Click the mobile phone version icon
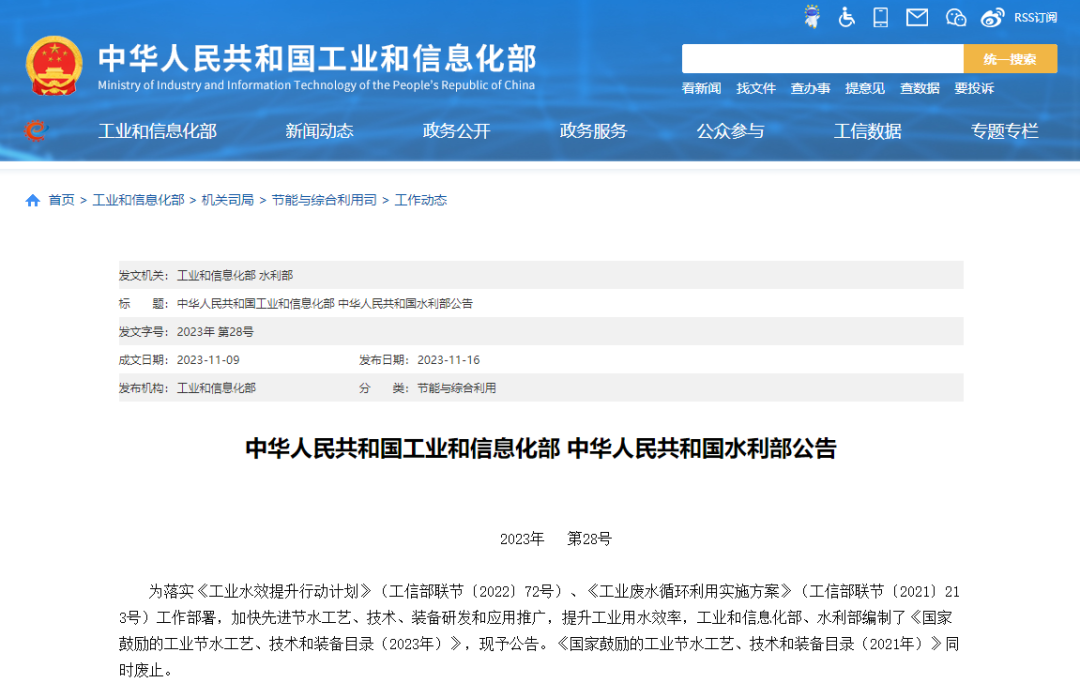 [880, 17]
